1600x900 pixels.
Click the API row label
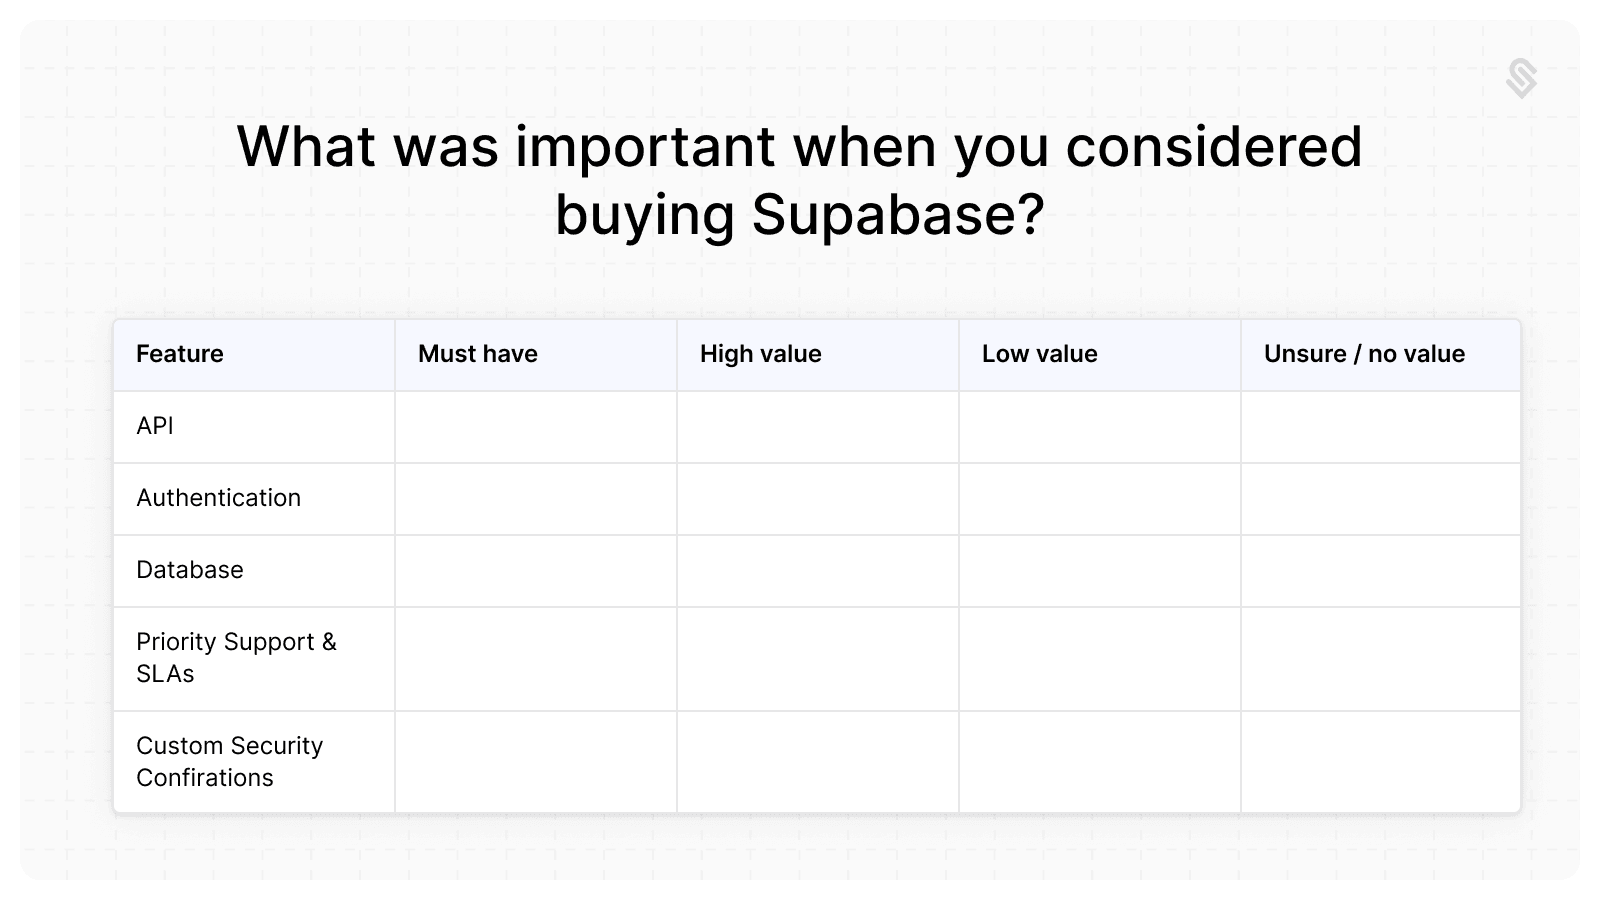coord(155,426)
